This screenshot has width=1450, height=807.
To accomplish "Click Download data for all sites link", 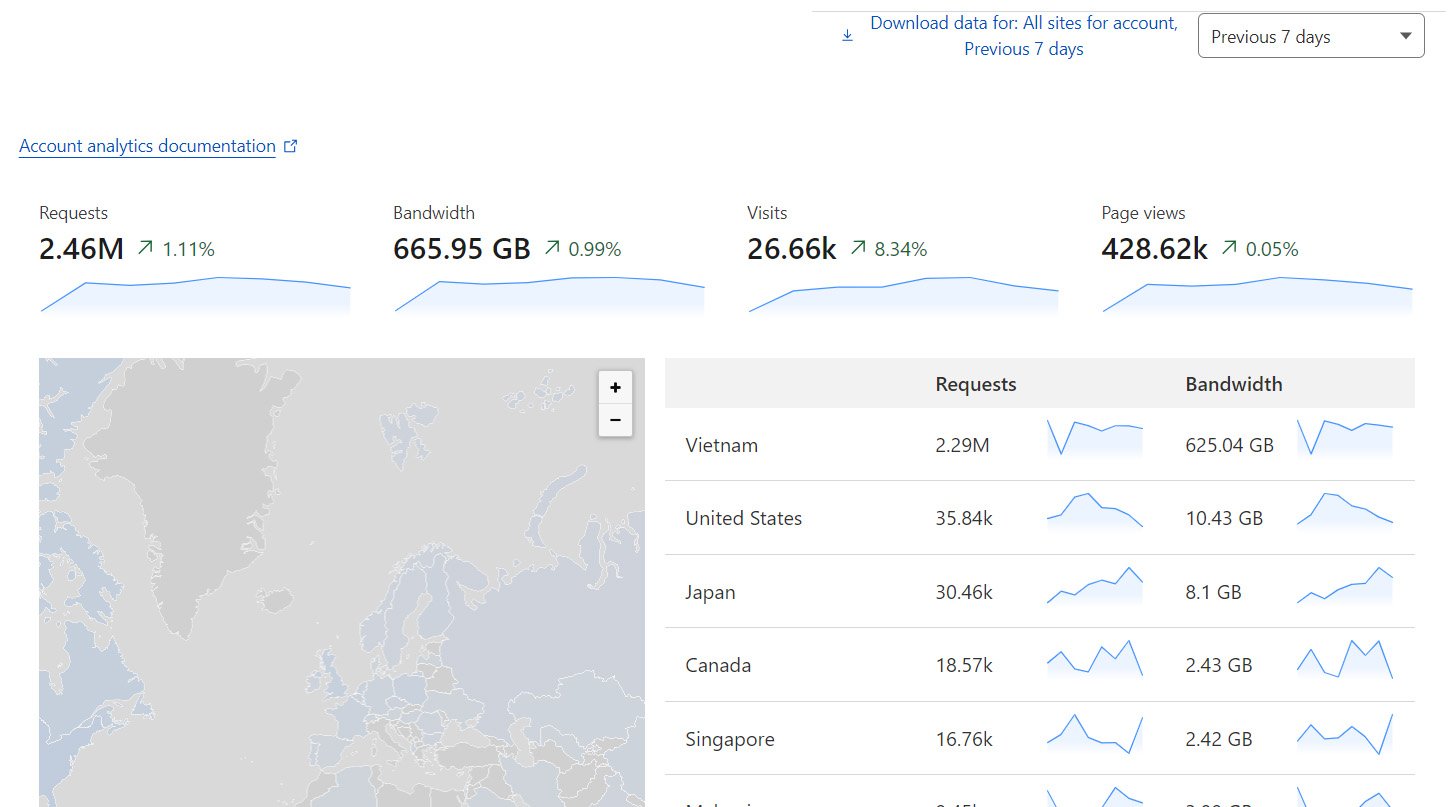I will (x=1023, y=36).
